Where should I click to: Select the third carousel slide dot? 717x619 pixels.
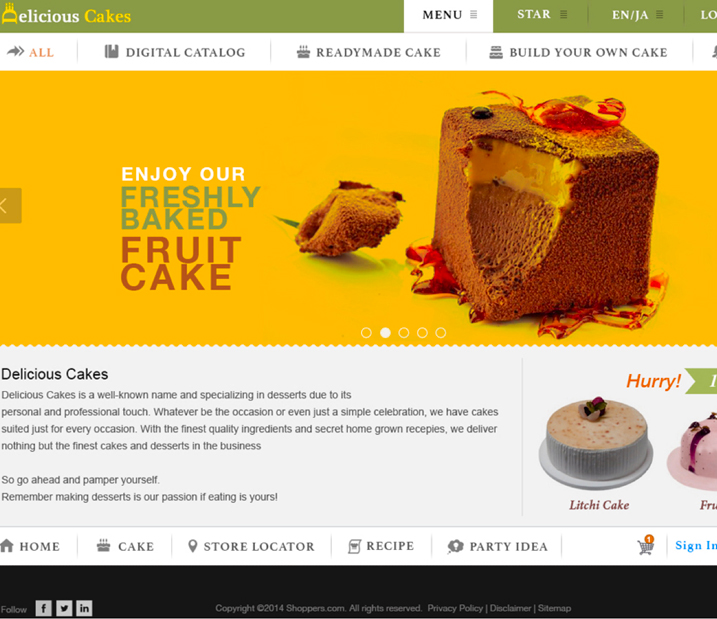pyautogui.click(x=404, y=333)
